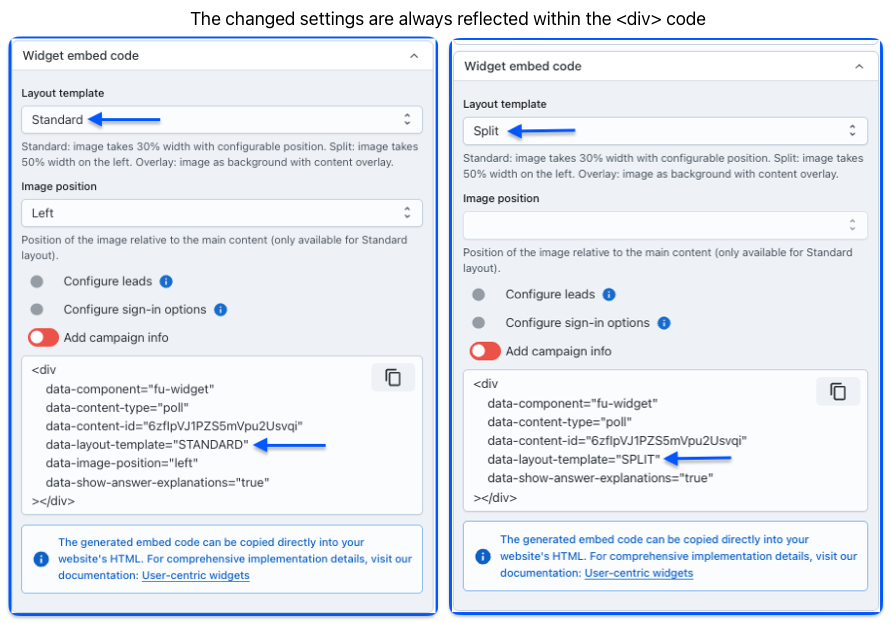Screen dimensions: 891x623
Task: Copy embed code in the left panel
Action: [393, 377]
